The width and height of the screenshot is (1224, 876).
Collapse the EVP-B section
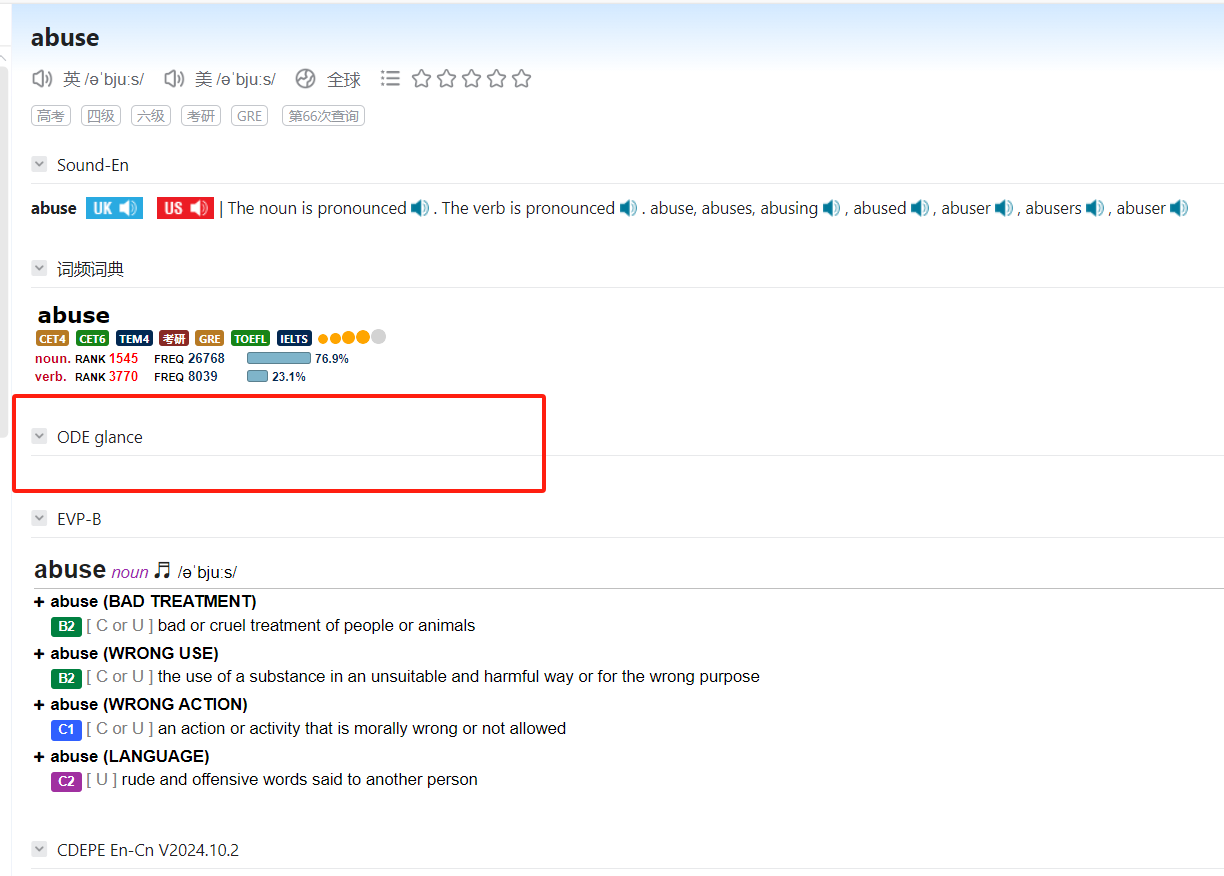click(39, 518)
